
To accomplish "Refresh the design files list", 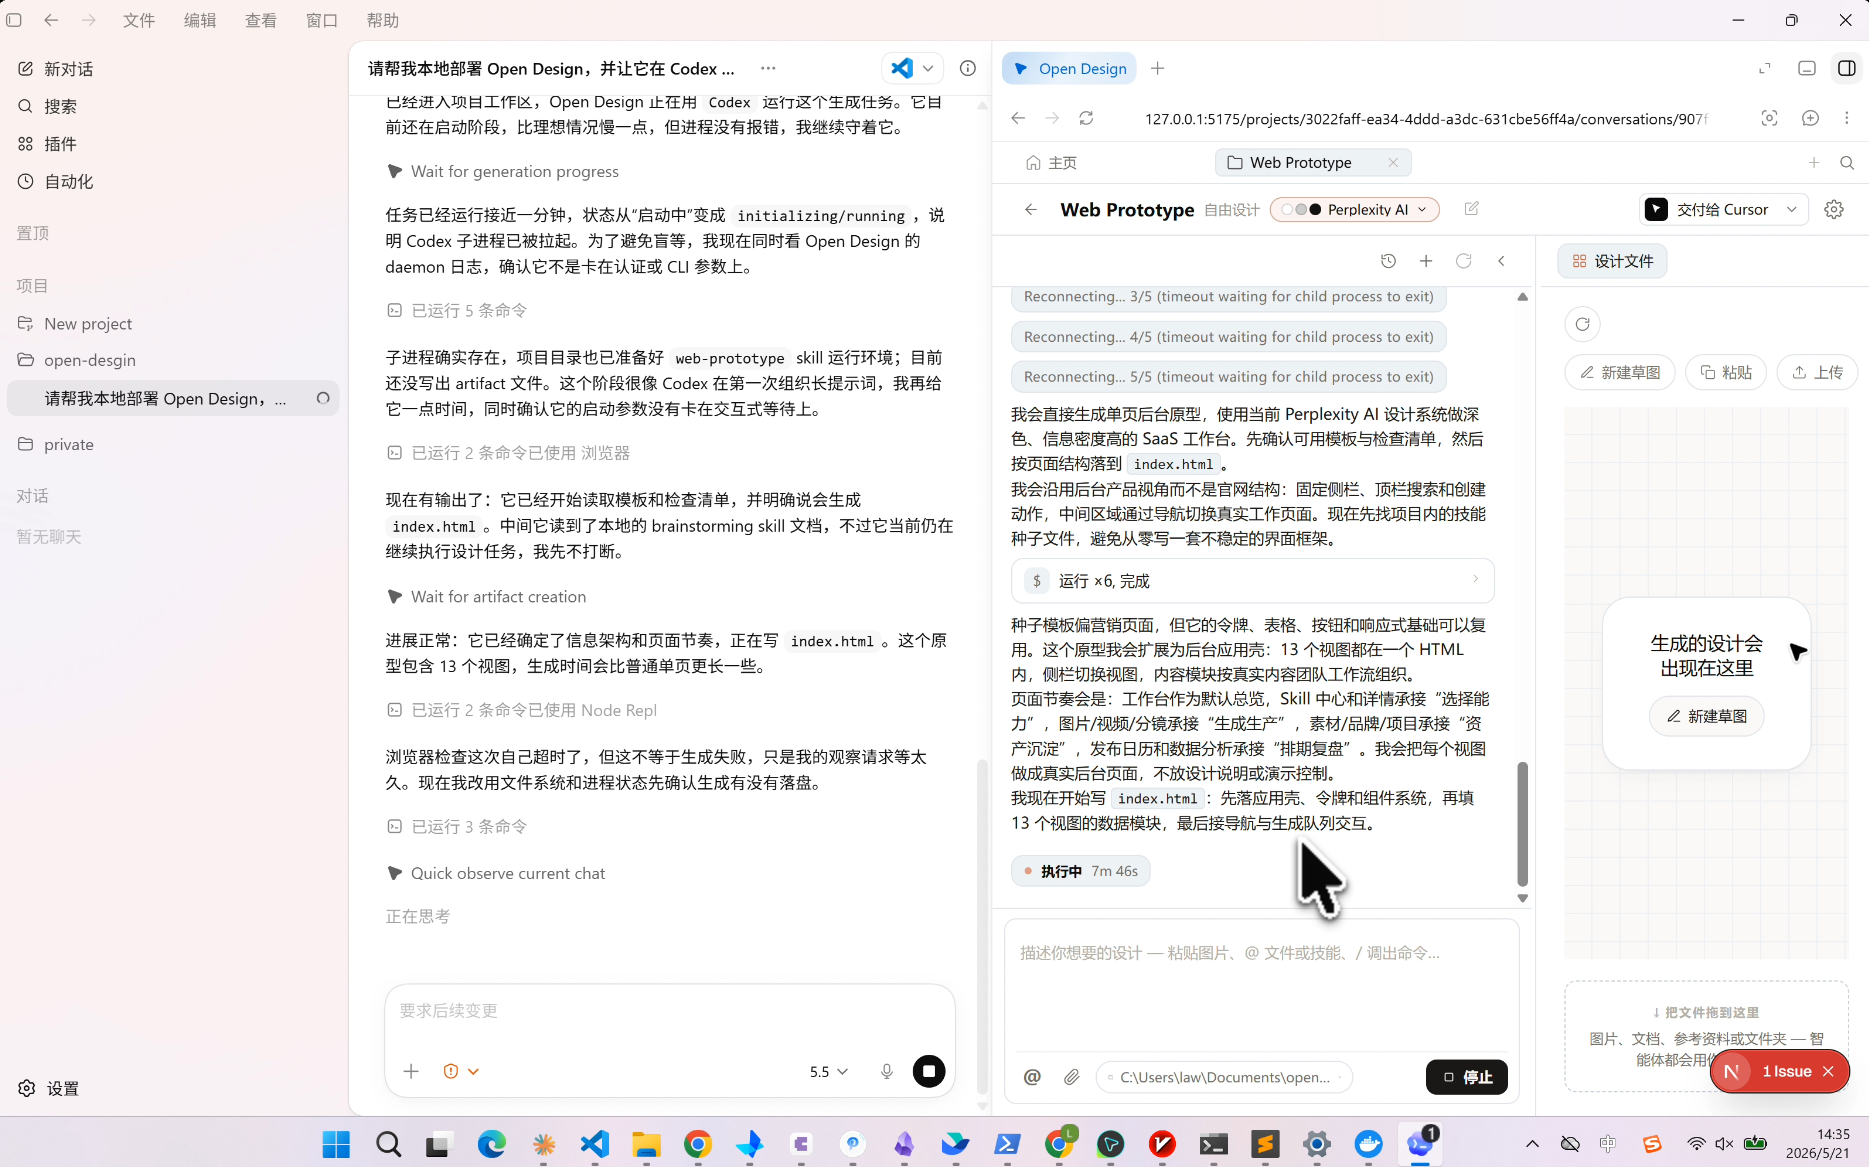I will pyautogui.click(x=1582, y=324).
